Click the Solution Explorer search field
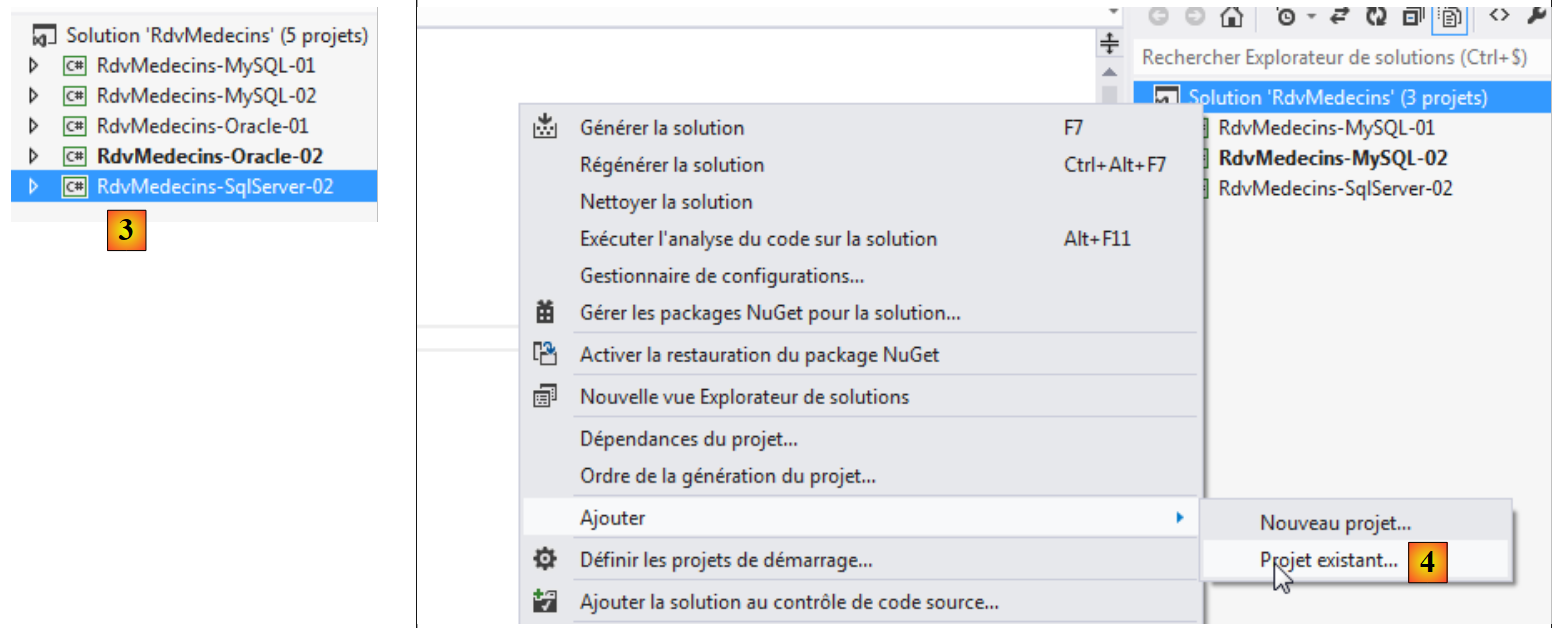Screen dimensions: 1552x628 click(x=1335, y=58)
